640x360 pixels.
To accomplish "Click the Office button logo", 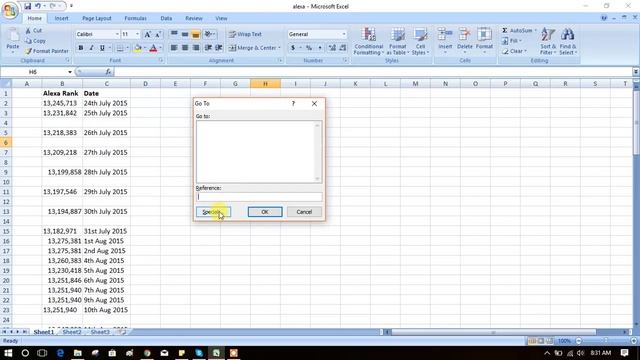I will click(10, 11).
